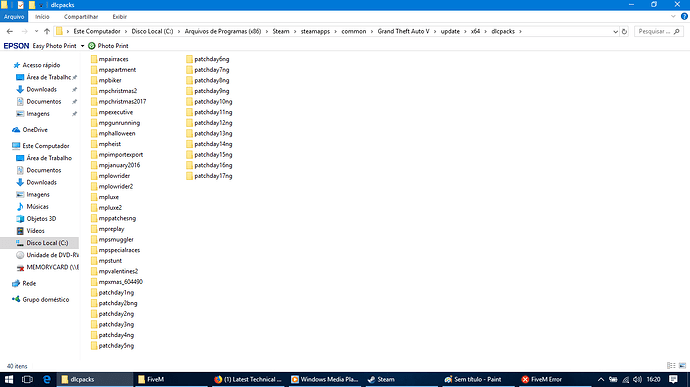Viewport: 690px width, 387px height.
Task: Select the mpxmas_604490 folder icon
Action: pos(94,282)
